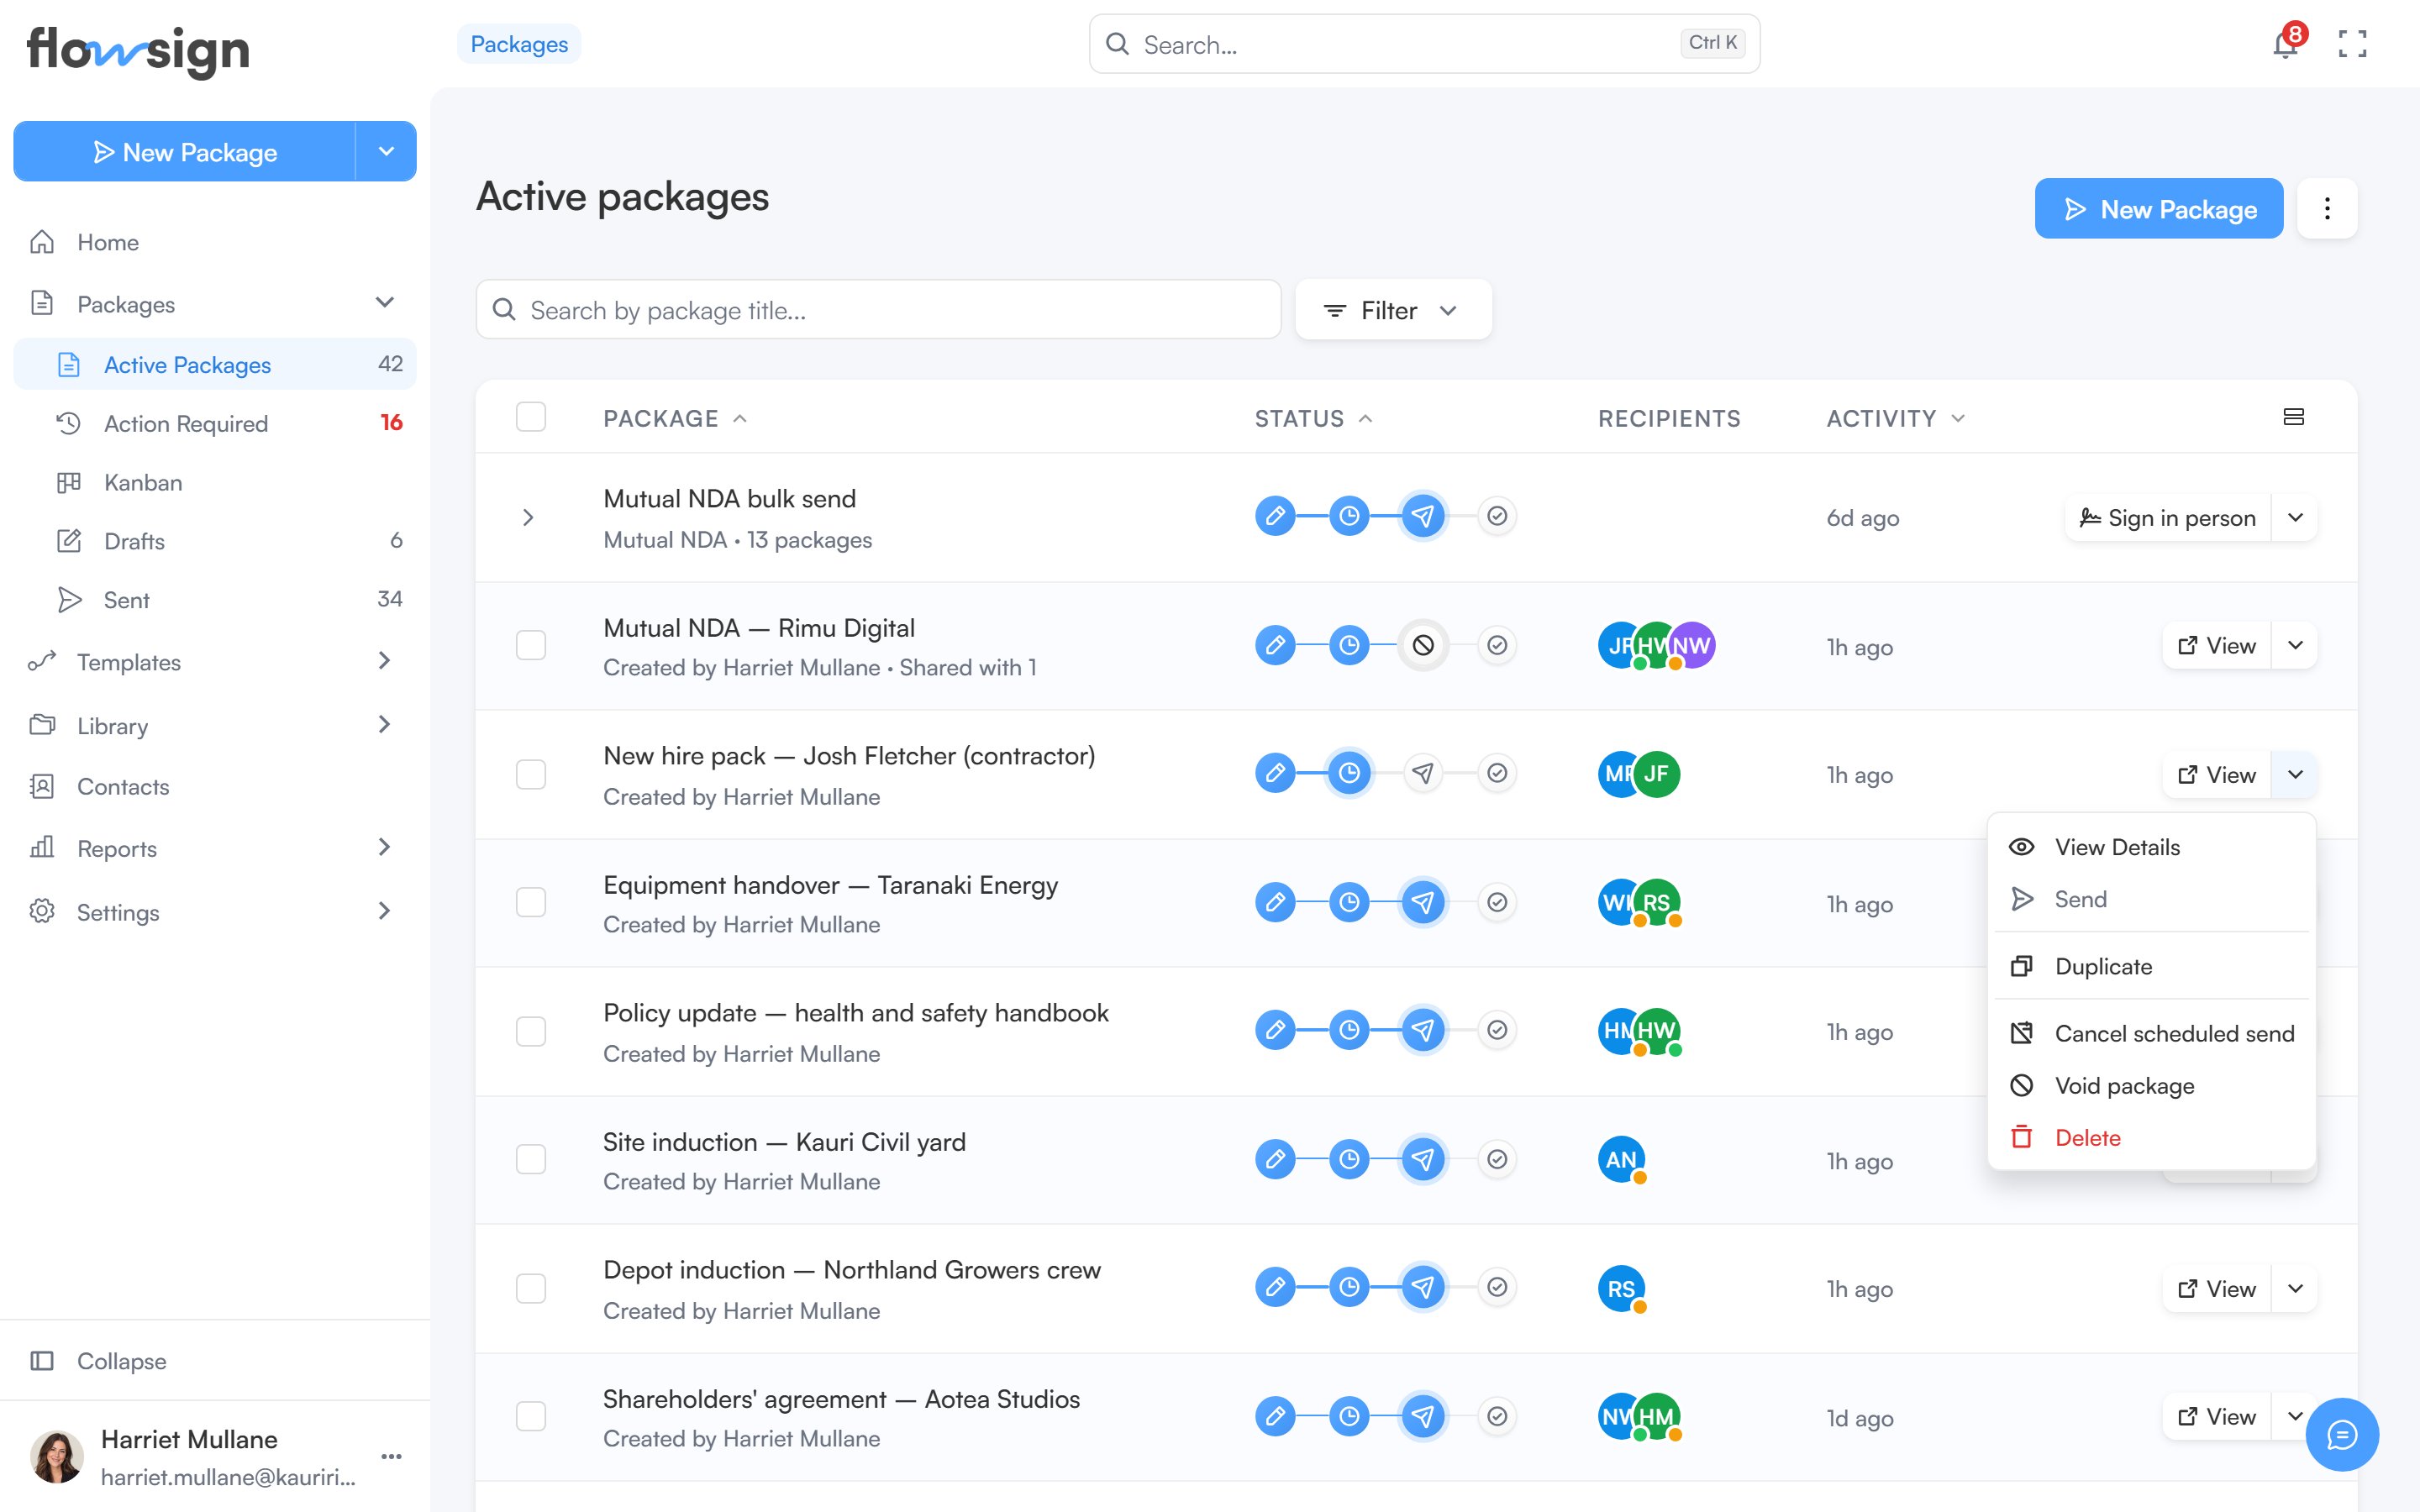Check the Policy update handbook row checkbox
The width and height of the screenshot is (2420, 1512).
[531, 1031]
